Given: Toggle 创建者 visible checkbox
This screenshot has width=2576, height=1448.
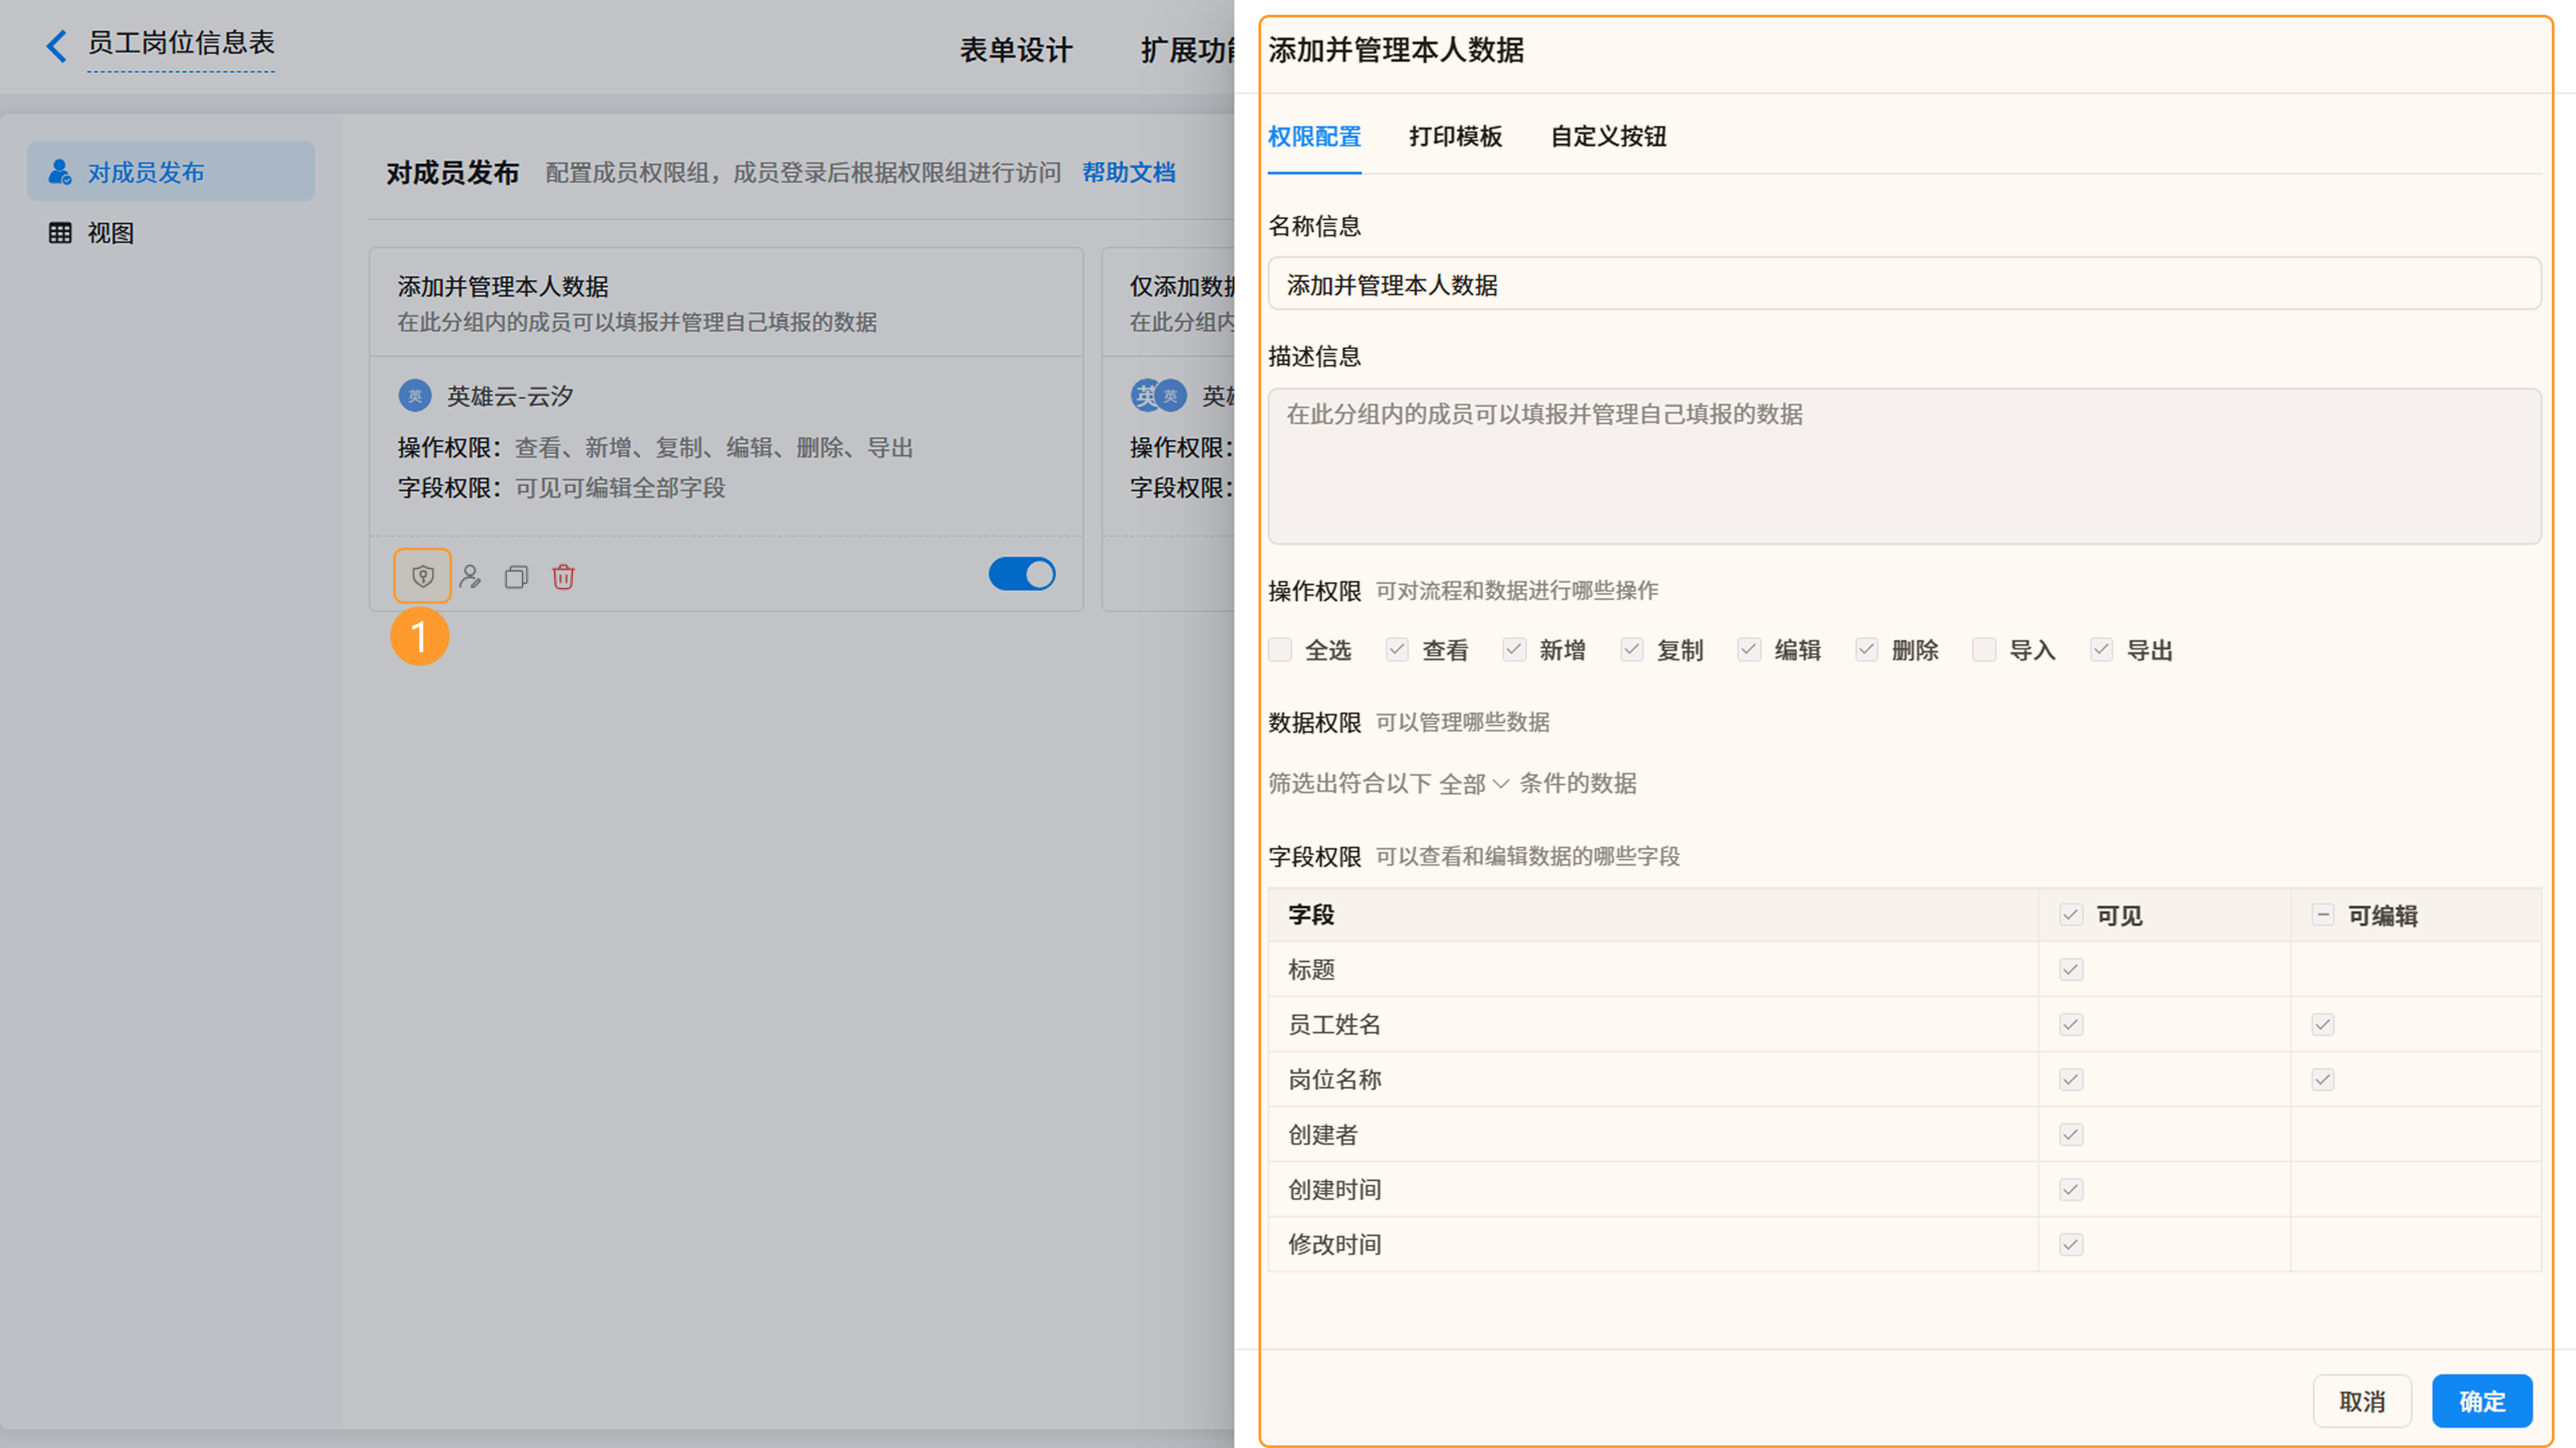Looking at the screenshot, I should point(2071,1135).
